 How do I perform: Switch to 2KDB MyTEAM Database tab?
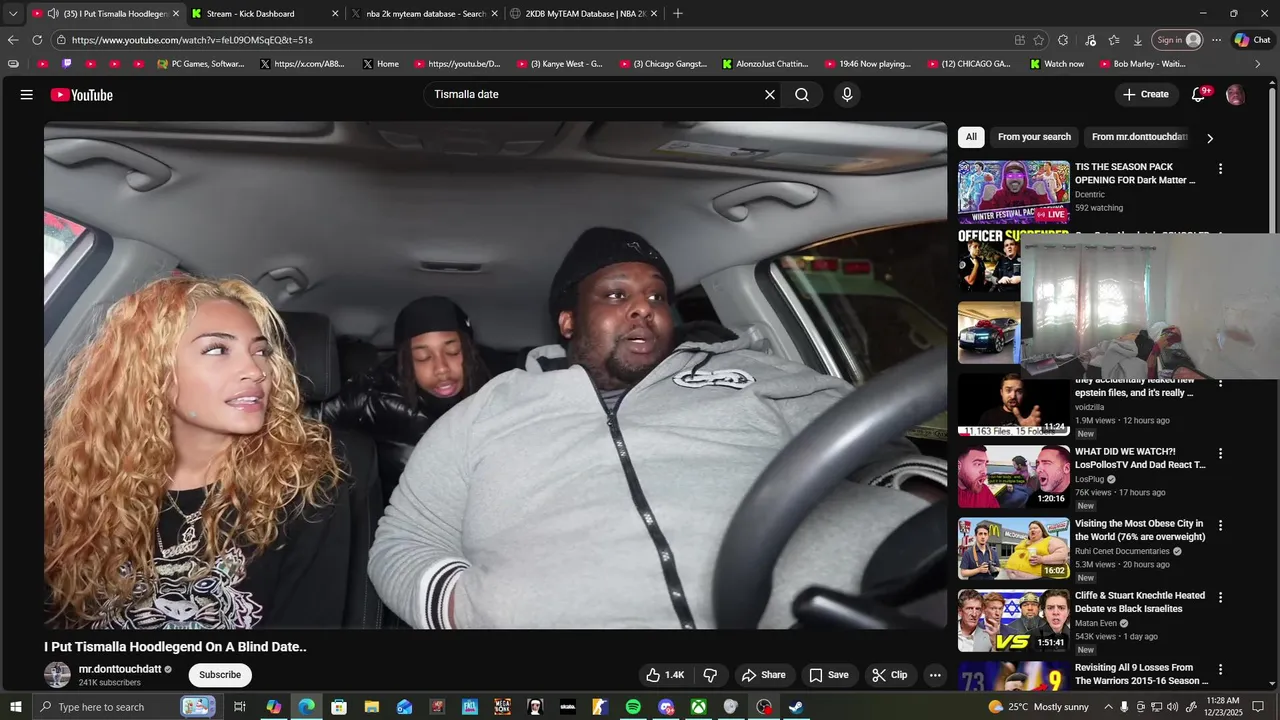pyautogui.click(x=585, y=14)
